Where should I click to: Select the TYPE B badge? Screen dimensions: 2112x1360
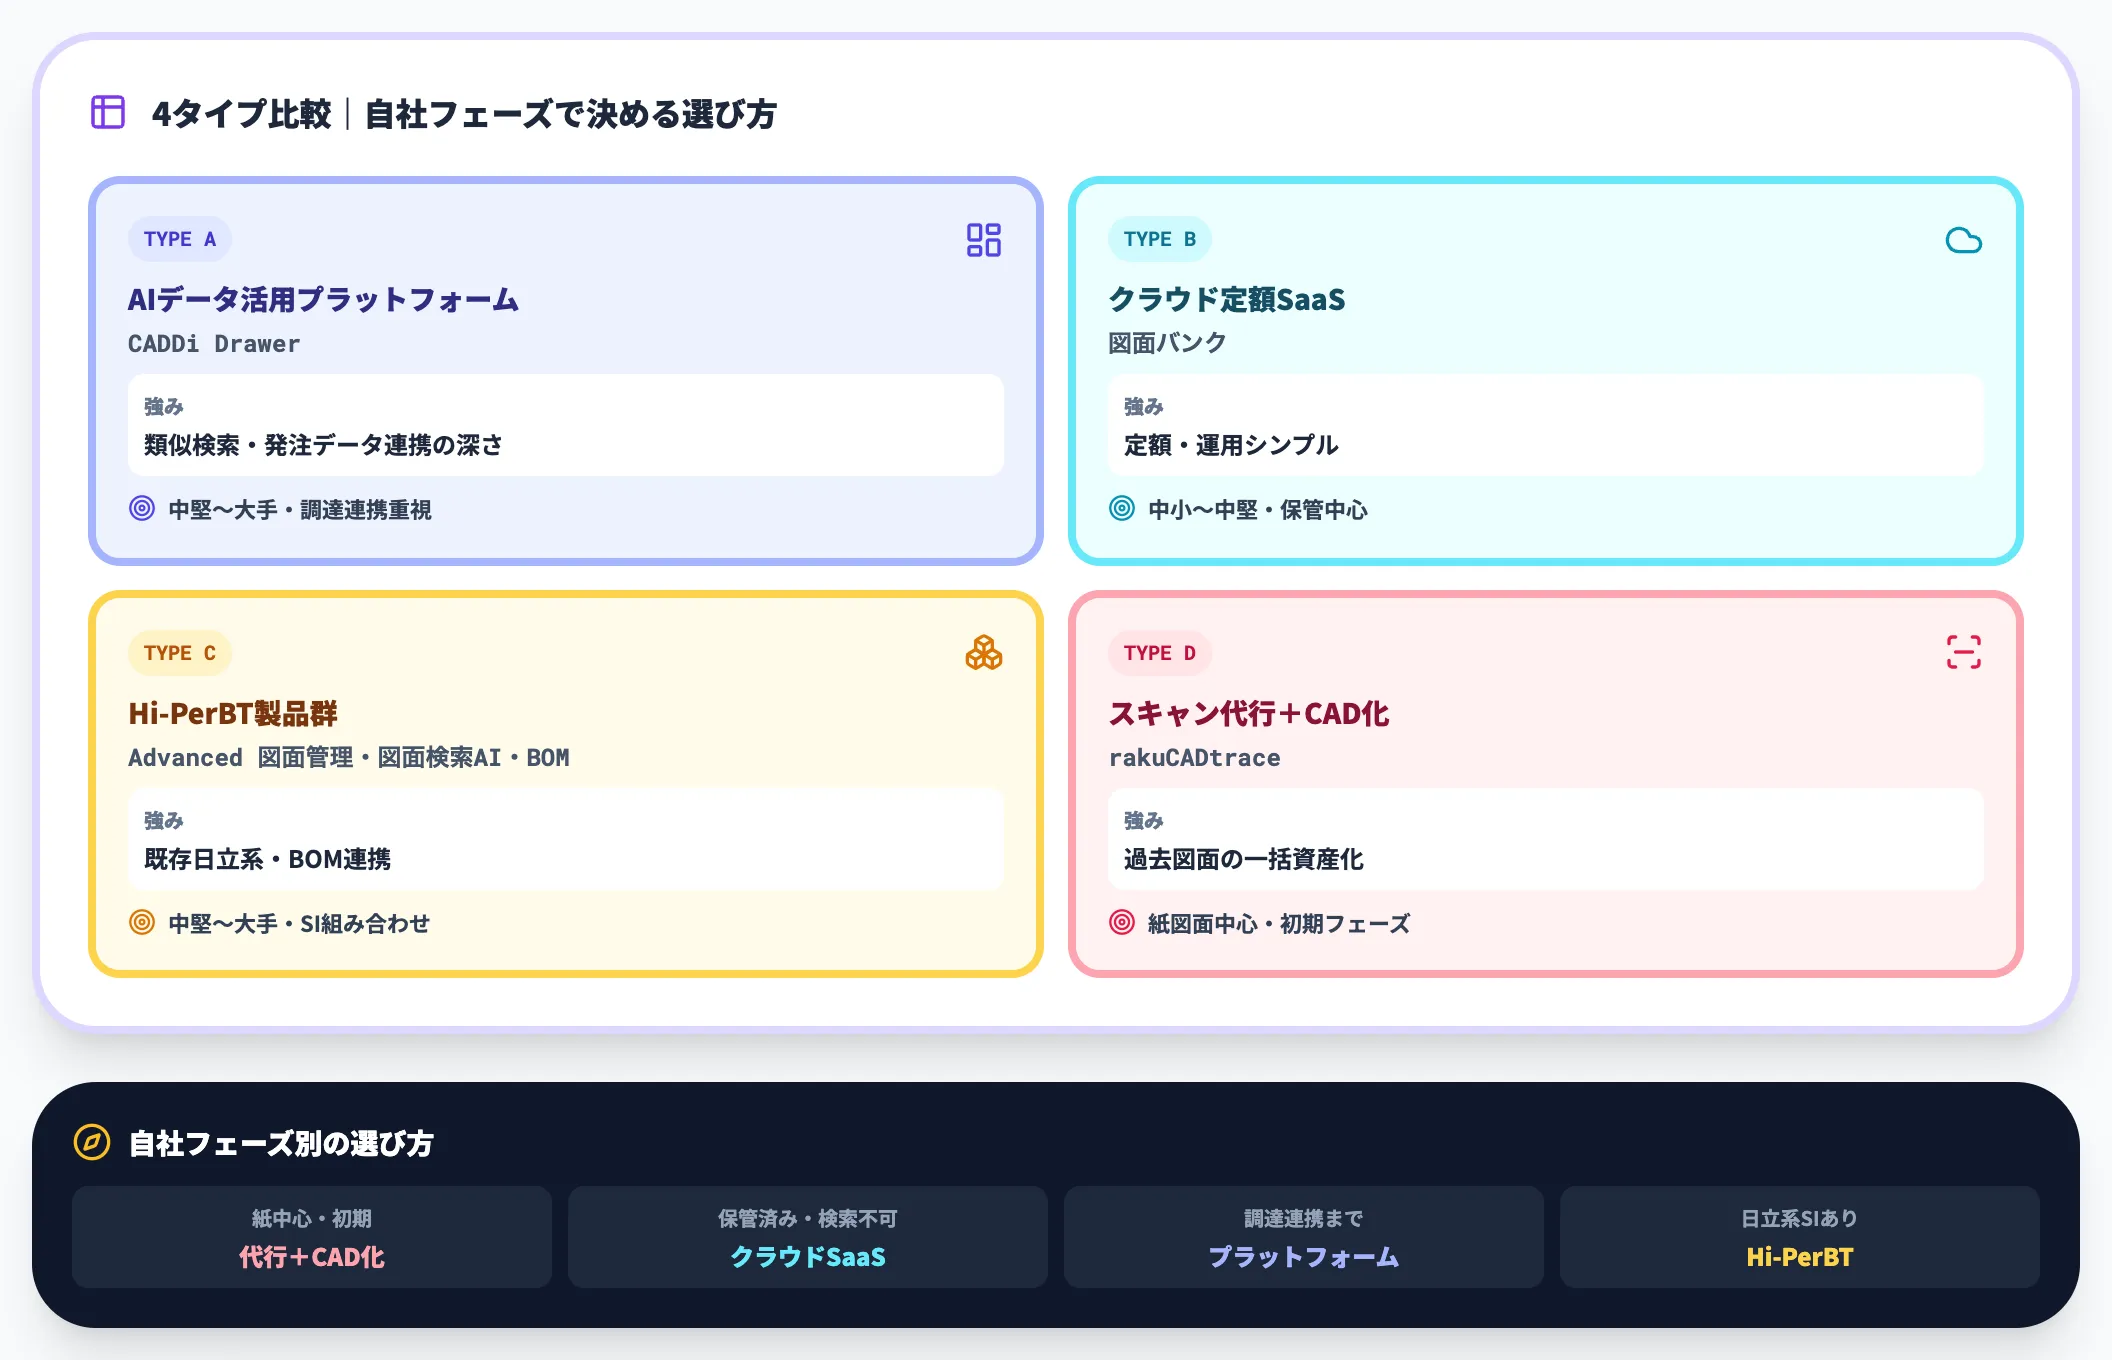[x=1159, y=239]
